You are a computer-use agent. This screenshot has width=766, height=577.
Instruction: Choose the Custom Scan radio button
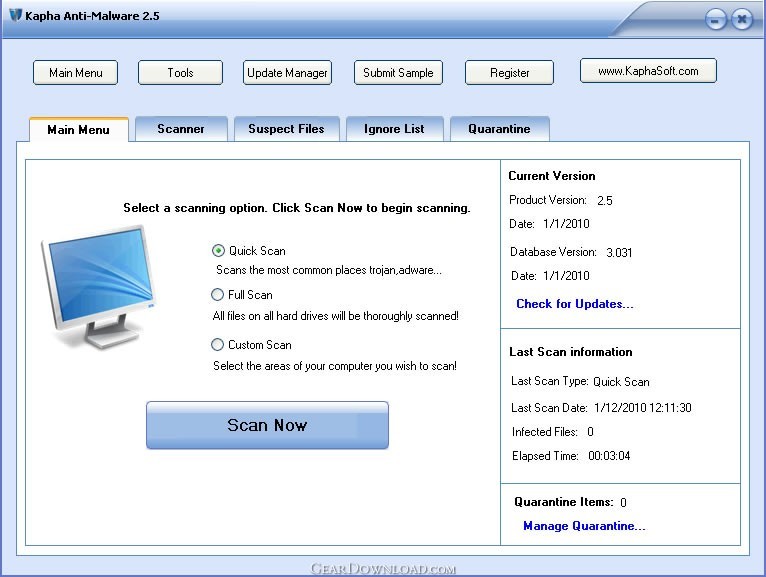point(217,344)
